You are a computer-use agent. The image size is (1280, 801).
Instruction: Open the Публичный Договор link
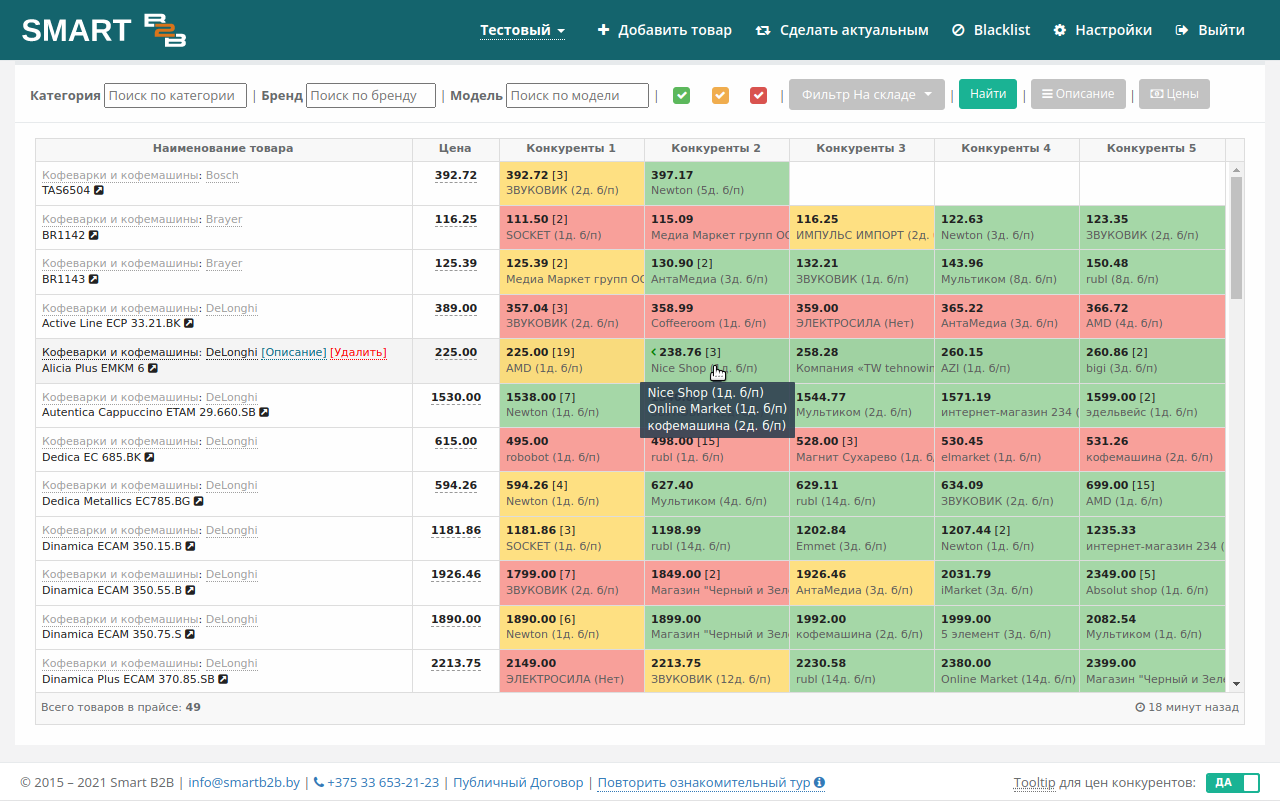[x=518, y=783]
